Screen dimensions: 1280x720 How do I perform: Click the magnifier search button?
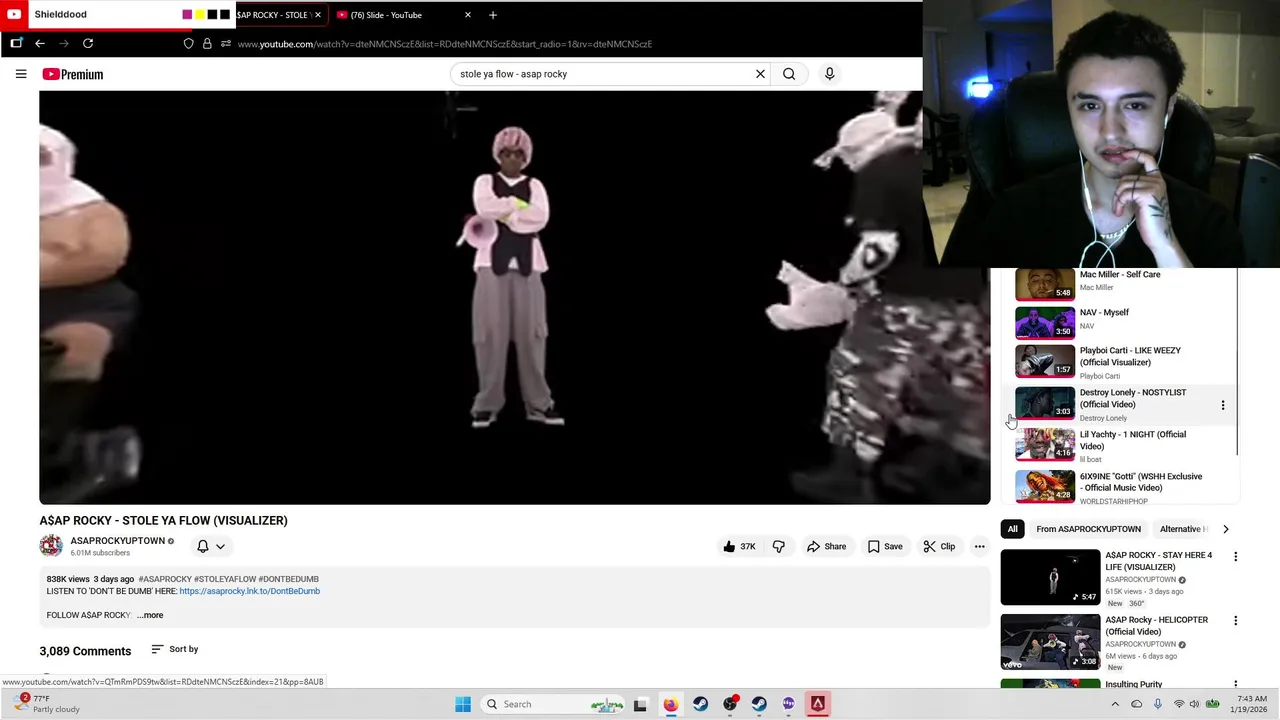pyautogui.click(x=789, y=74)
